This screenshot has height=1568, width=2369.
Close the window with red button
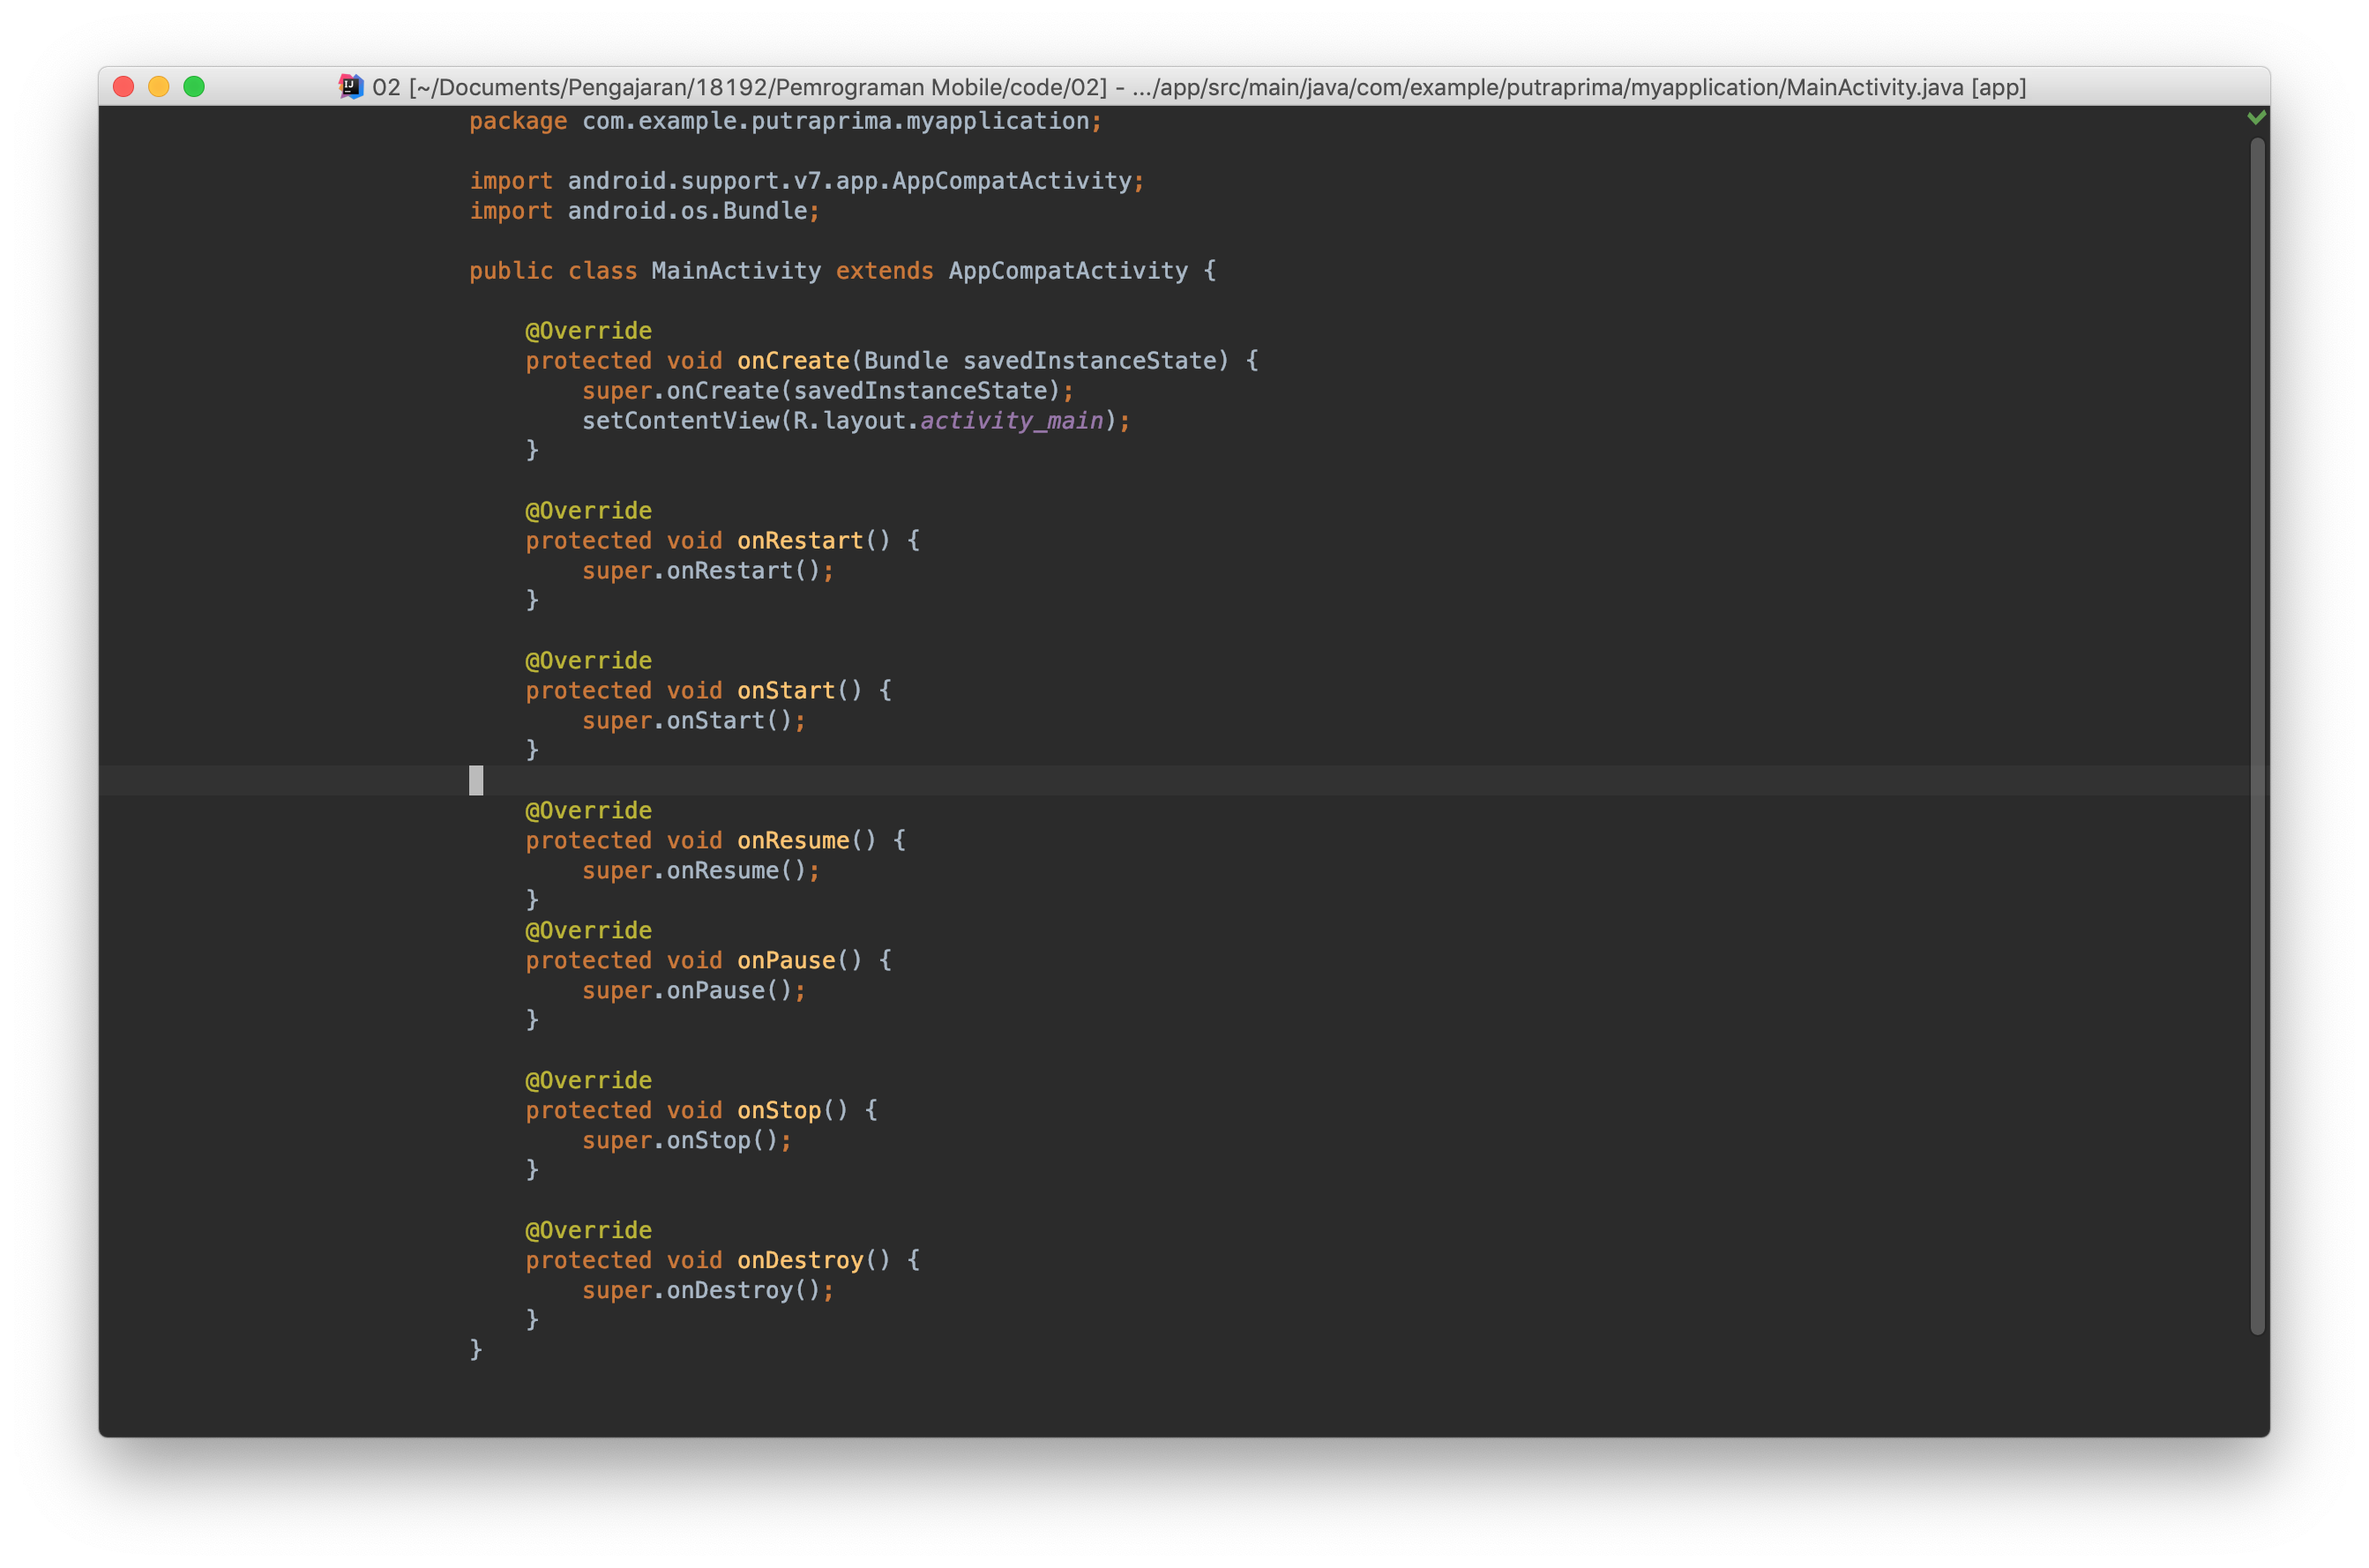(124, 87)
